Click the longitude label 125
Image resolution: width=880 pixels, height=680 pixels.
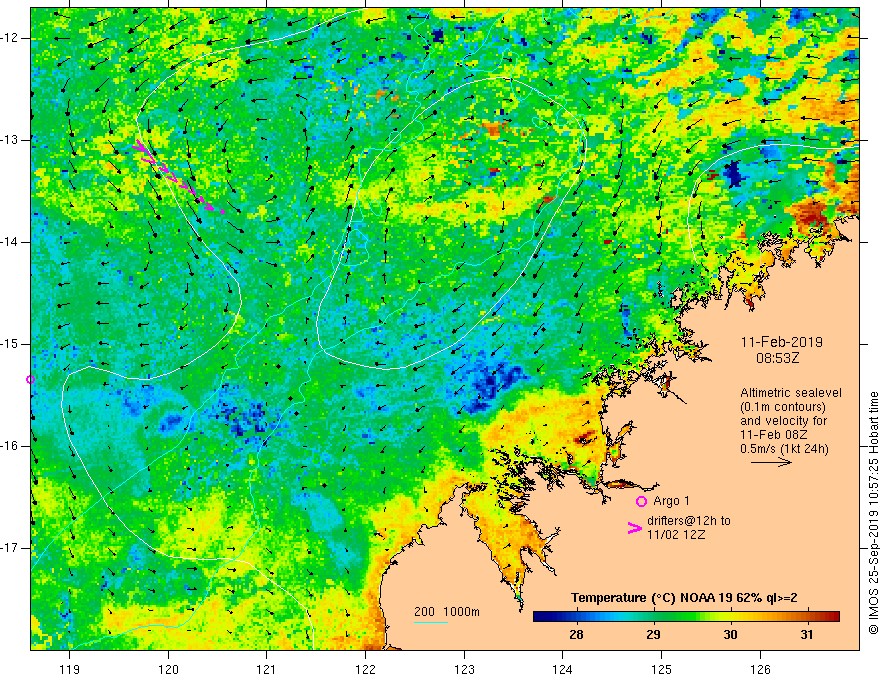pos(661,669)
